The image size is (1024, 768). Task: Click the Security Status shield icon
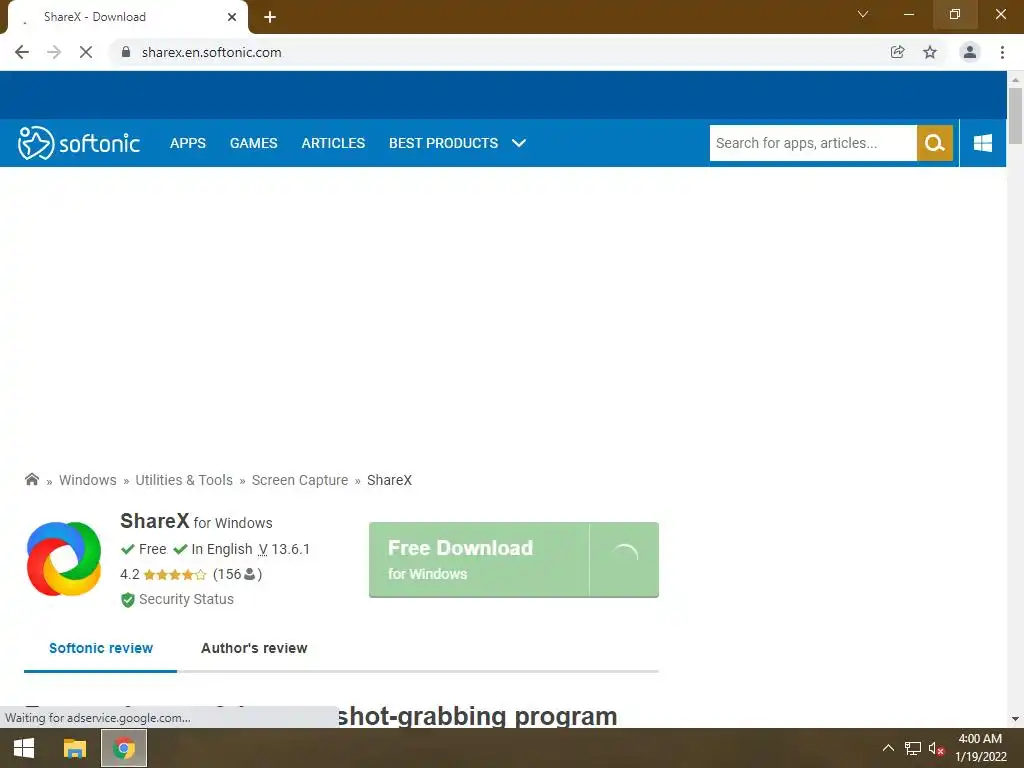pos(127,600)
